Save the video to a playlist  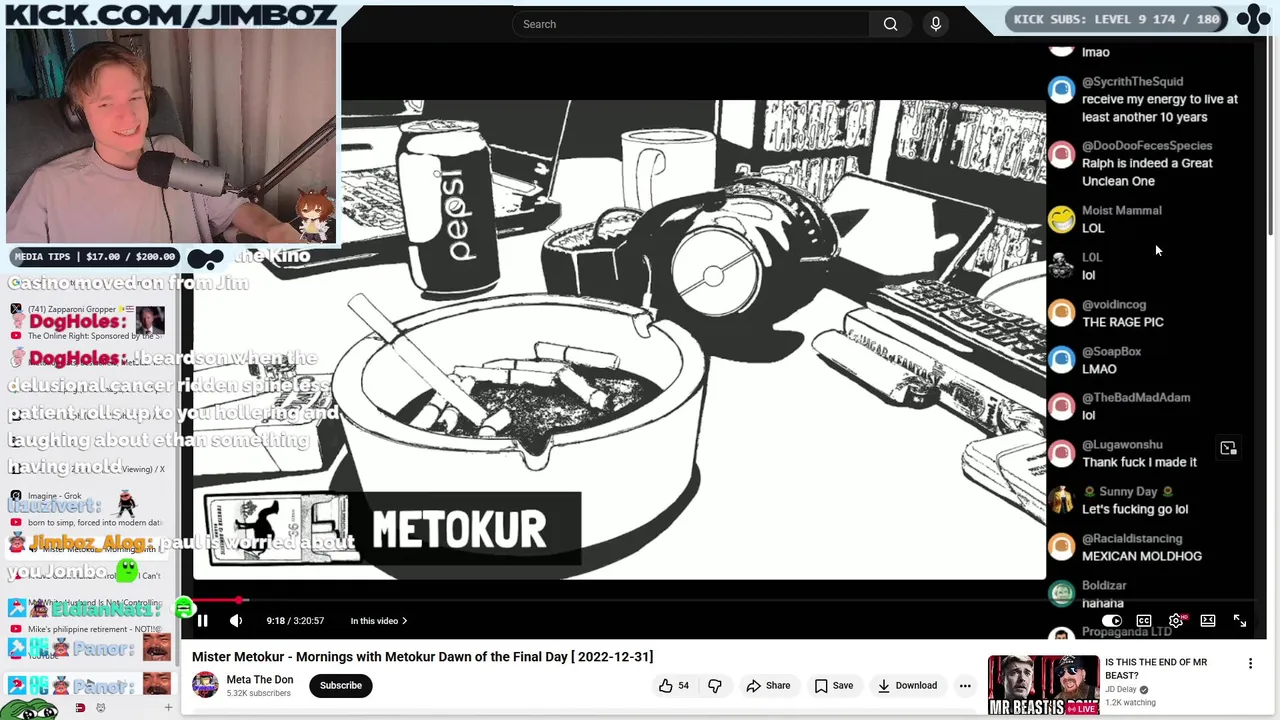coord(833,686)
